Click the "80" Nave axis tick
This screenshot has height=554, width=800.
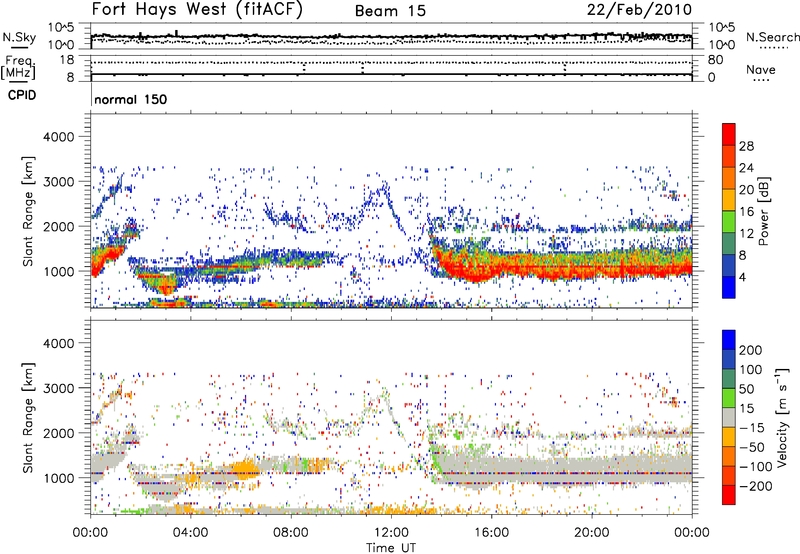pos(715,60)
